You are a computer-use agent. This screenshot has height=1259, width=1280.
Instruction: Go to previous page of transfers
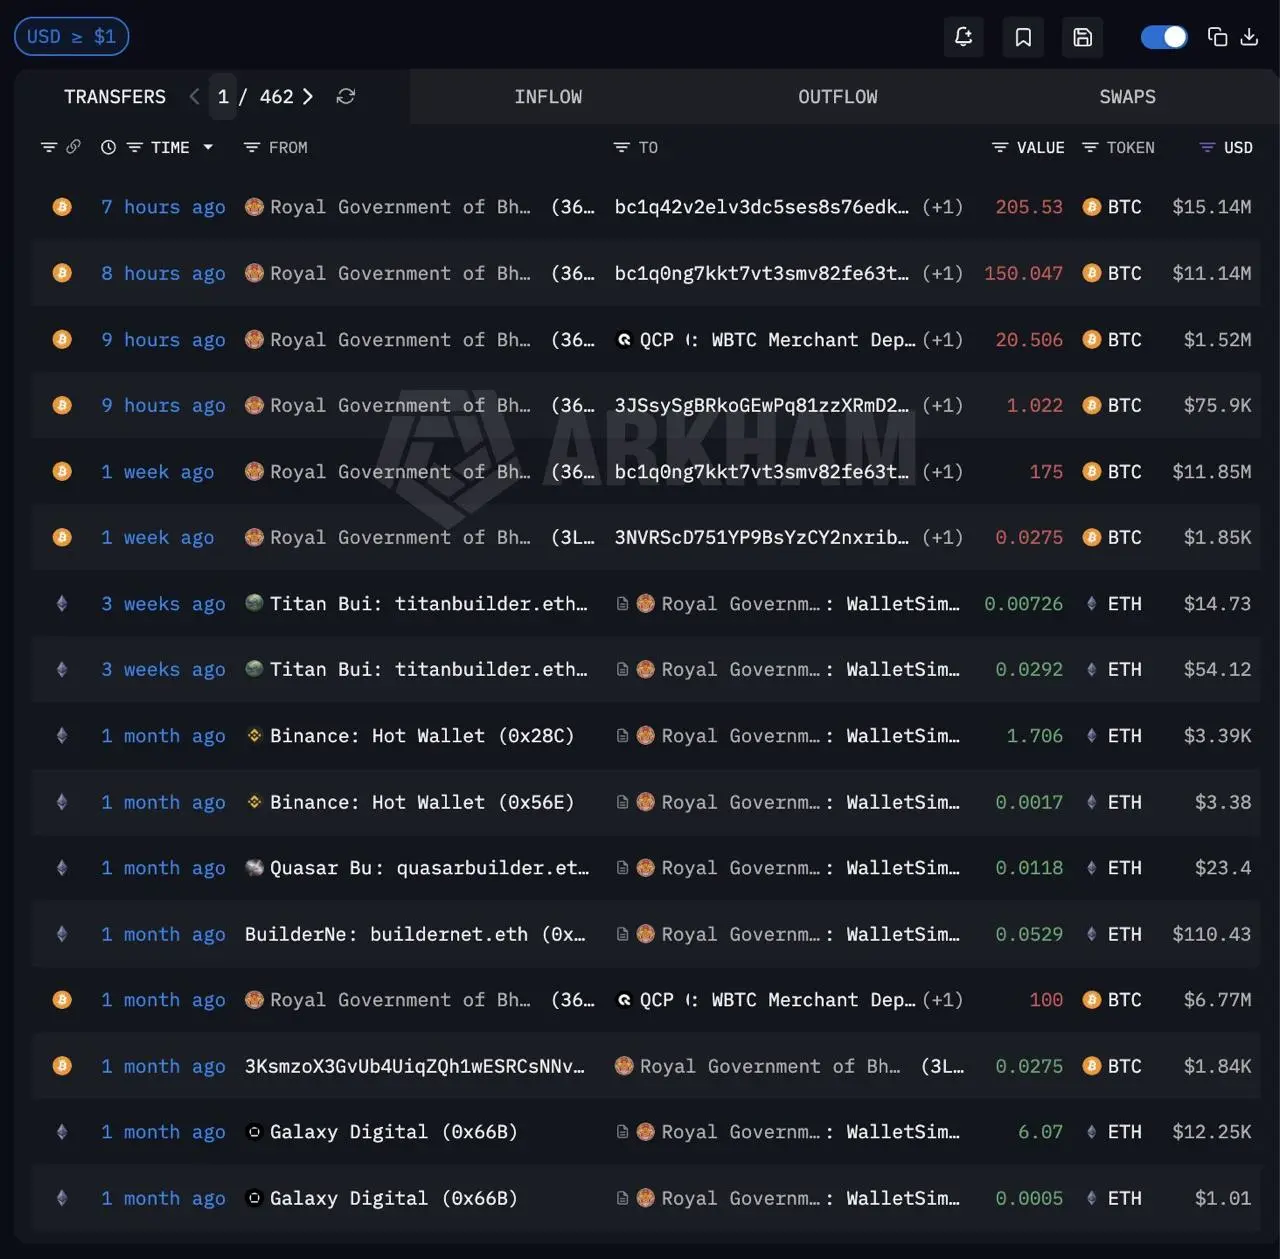(x=194, y=96)
